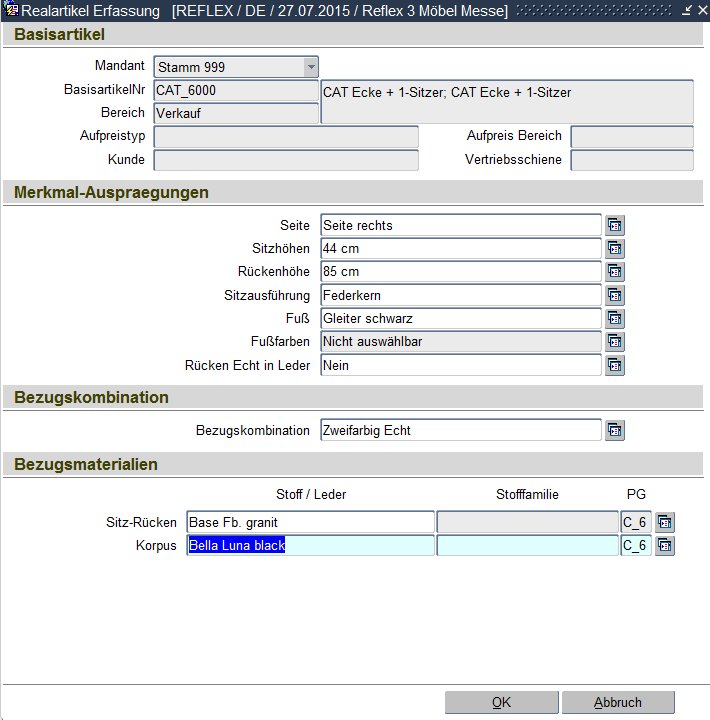Open the lookup icon for Sitzausführung

615,295
